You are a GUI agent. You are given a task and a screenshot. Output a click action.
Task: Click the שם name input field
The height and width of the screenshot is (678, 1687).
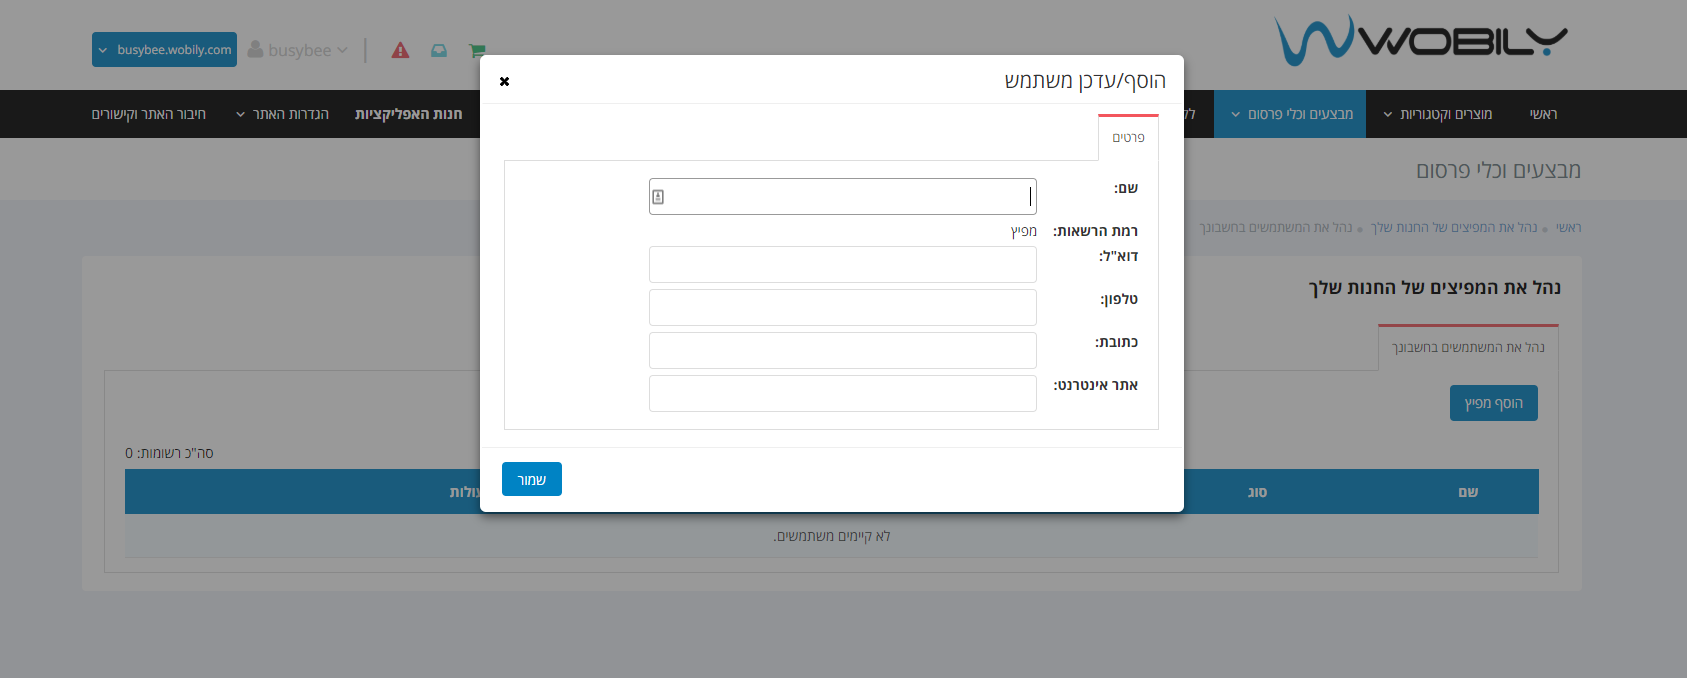pyautogui.click(x=842, y=196)
